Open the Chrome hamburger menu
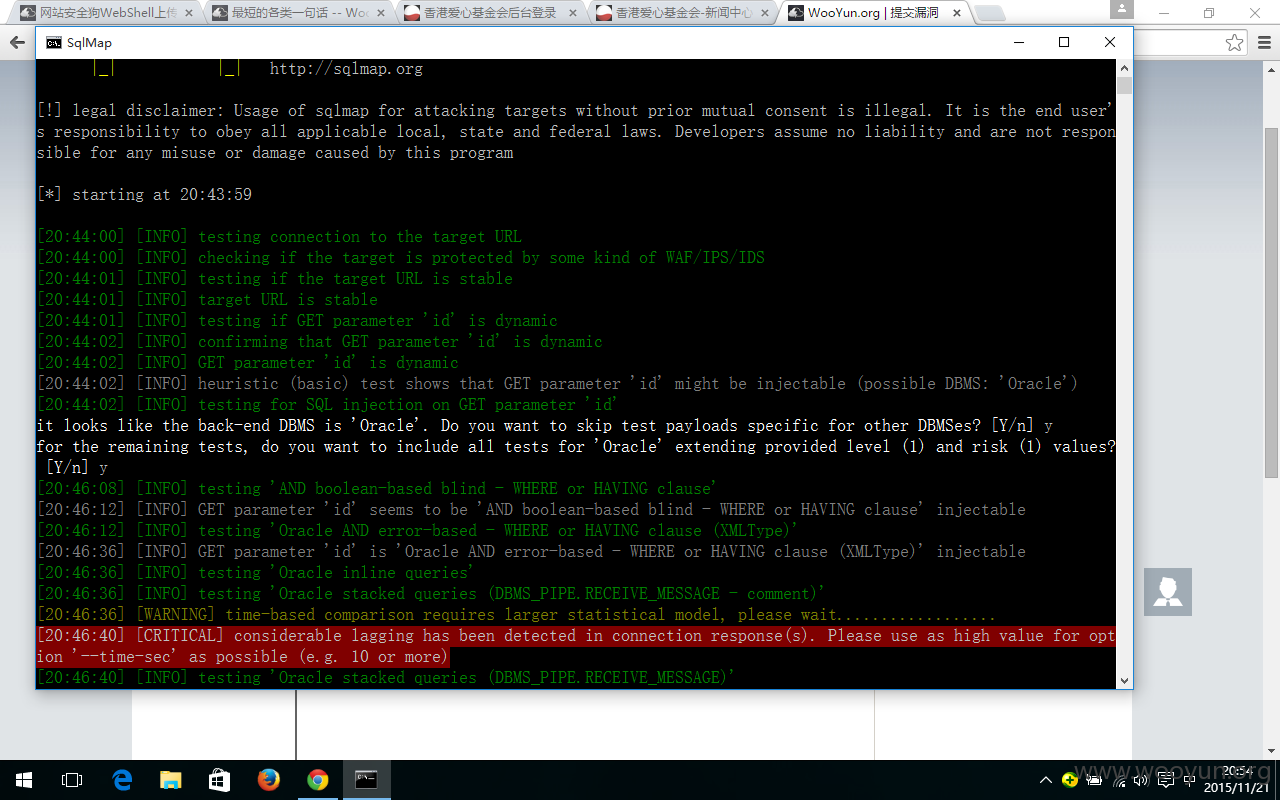The image size is (1280, 800). [x=1263, y=43]
